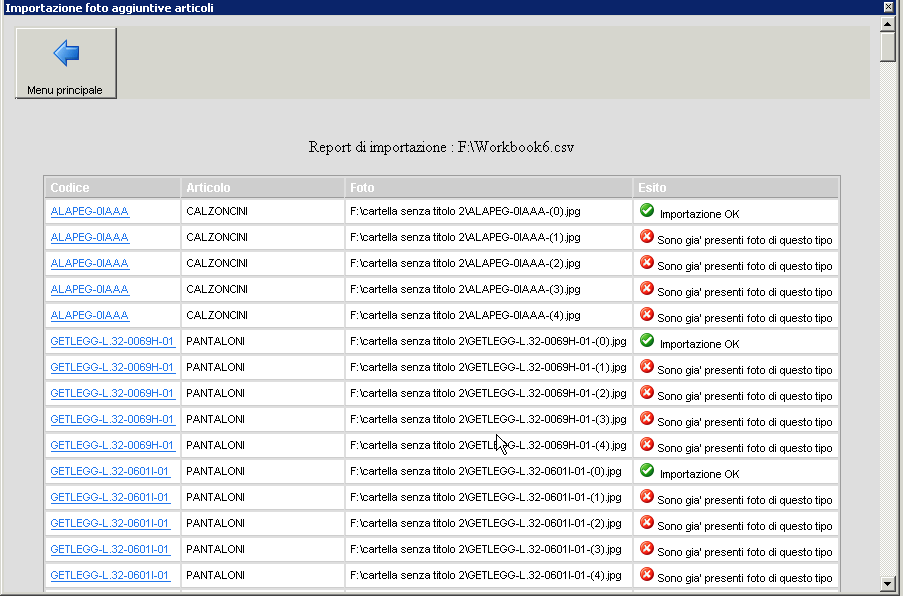The image size is (903, 596).
Task: Click the red error icon for GETLEGG-L.32-0069H-01-(1).jpg
Action: tap(647, 366)
